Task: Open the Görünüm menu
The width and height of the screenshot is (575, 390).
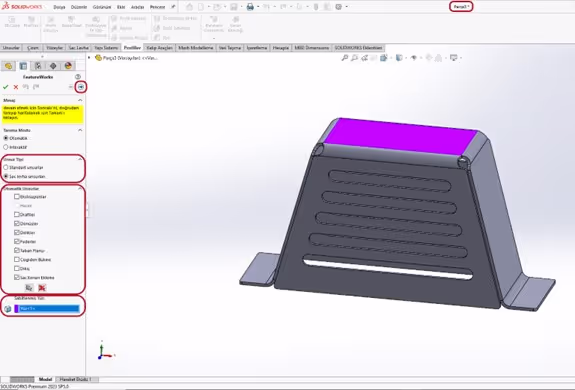Action: (x=102, y=7)
